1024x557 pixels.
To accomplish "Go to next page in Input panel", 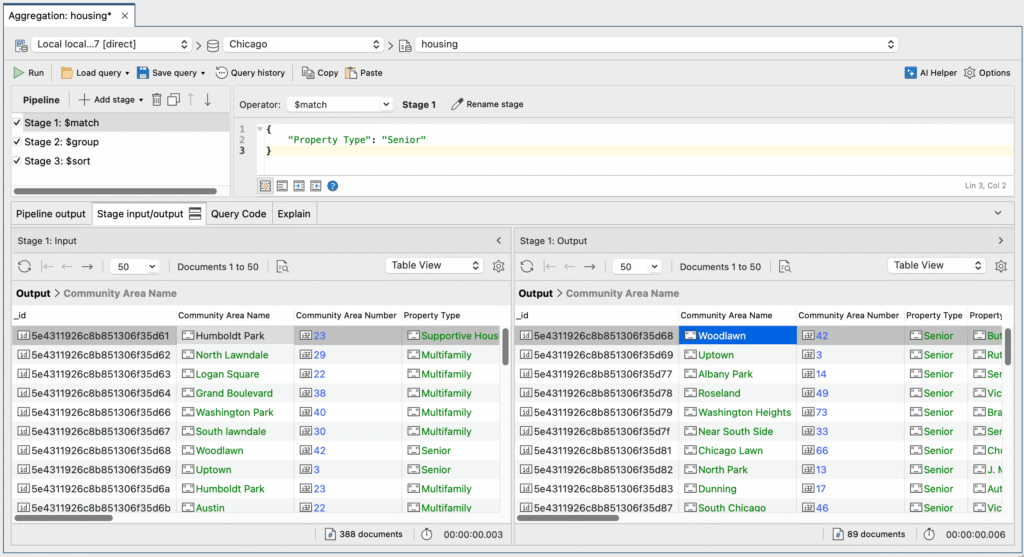I will click(87, 266).
